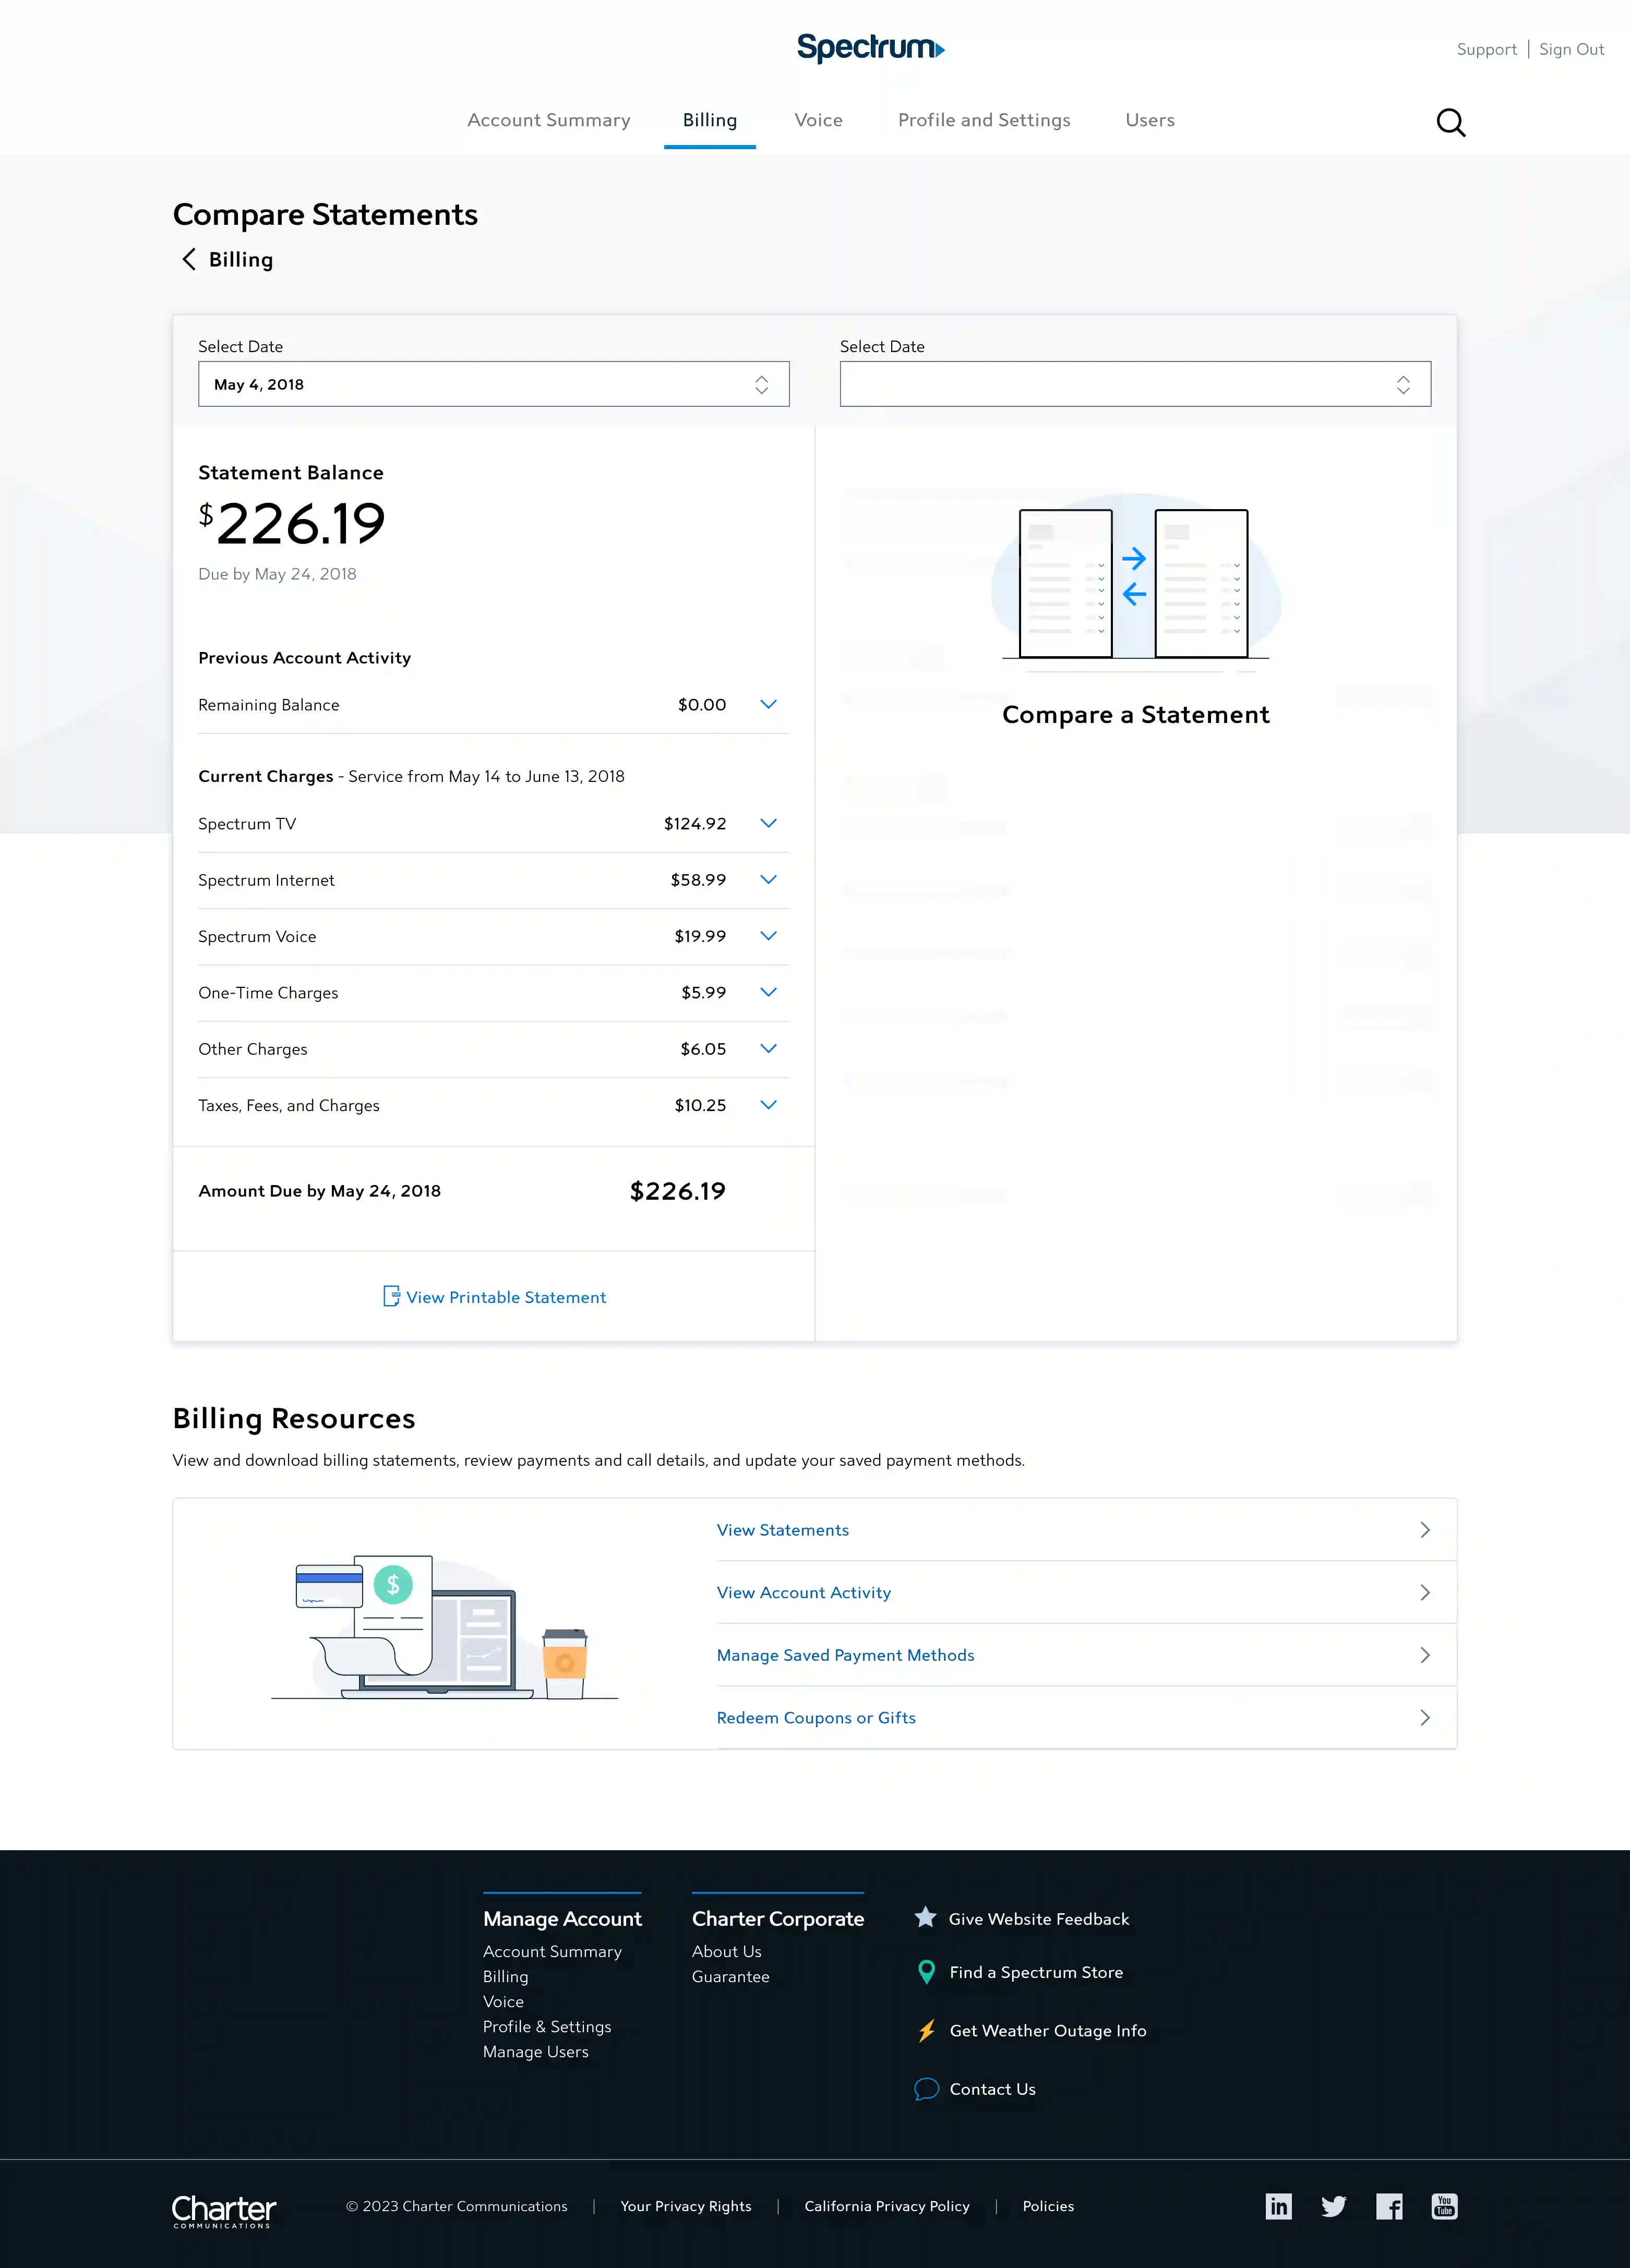
Task: Click the lightning bolt outage icon
Action: pyautogui.click(x=927, y=2031)
